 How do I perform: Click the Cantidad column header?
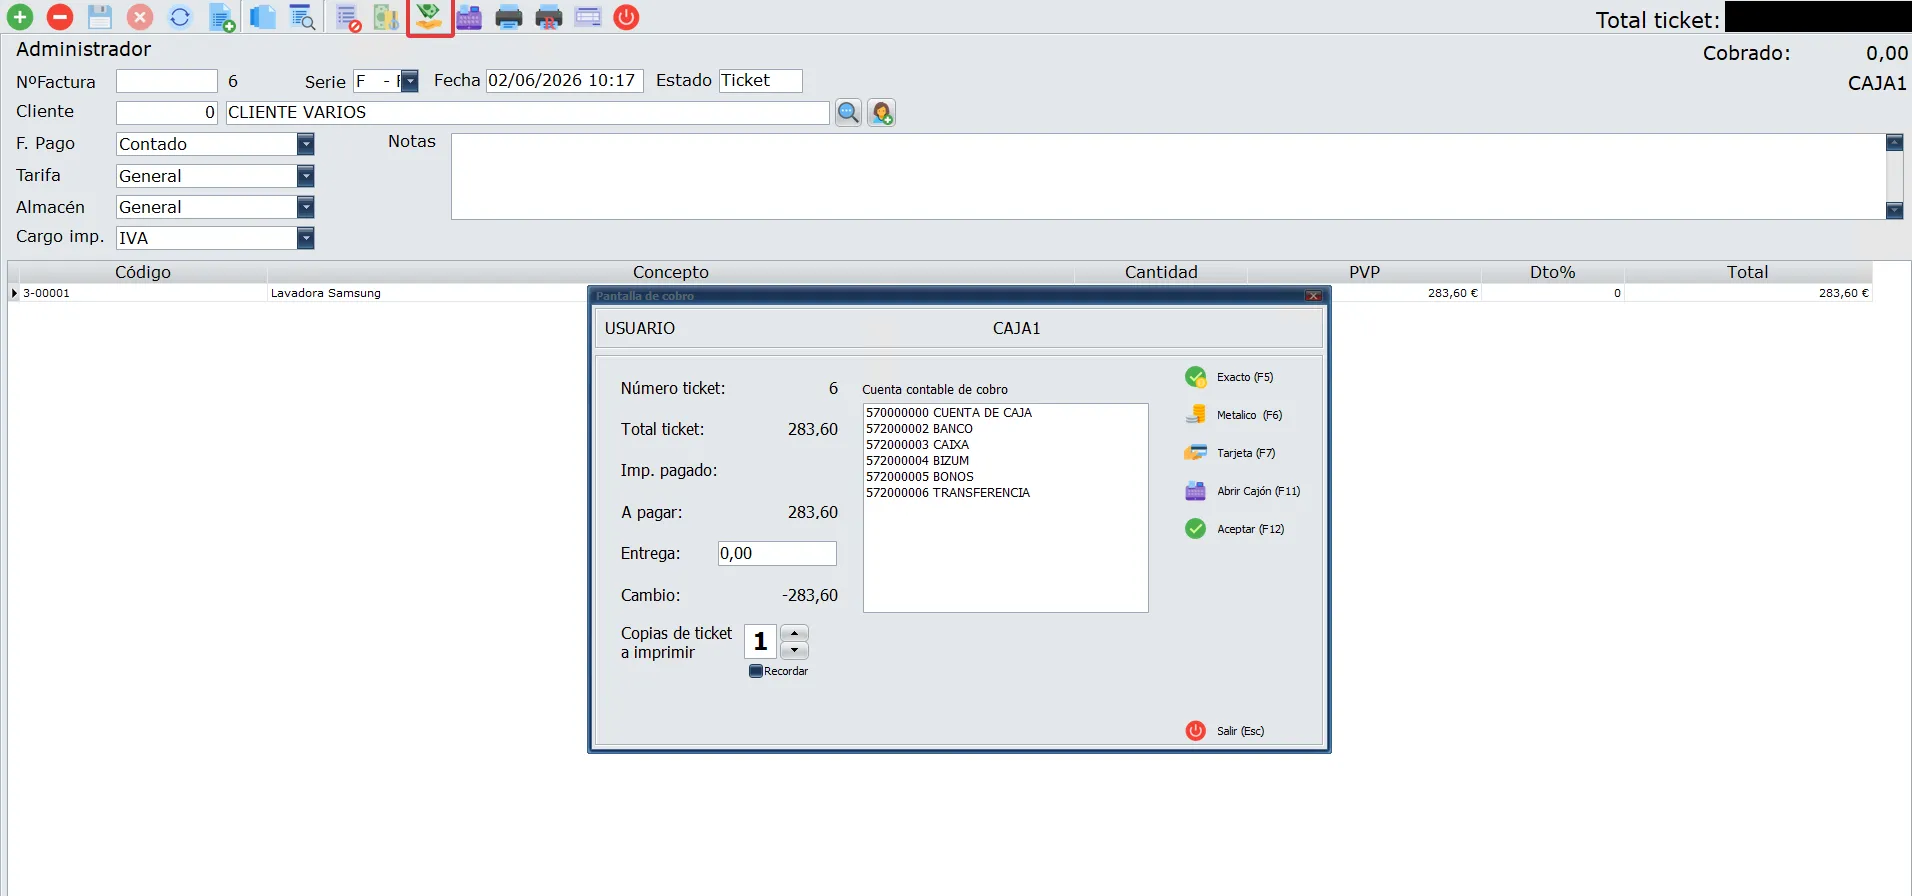coord(1161,272)
